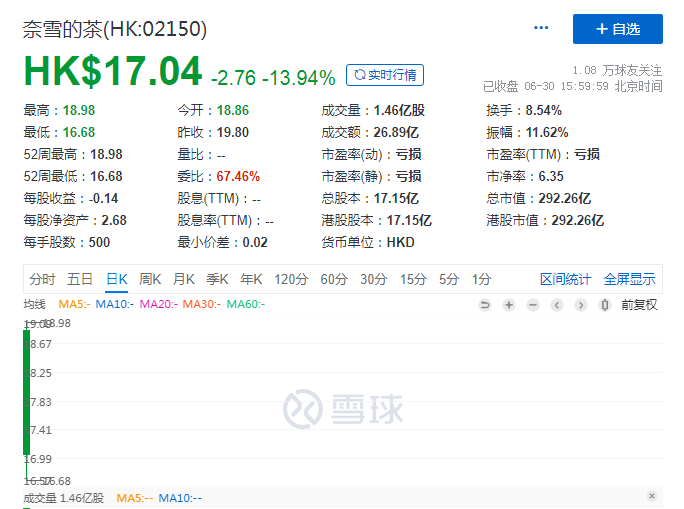Screen dimensions: 684x509
Task: Add stock via 自选 button
Action: tap(618, 29)
